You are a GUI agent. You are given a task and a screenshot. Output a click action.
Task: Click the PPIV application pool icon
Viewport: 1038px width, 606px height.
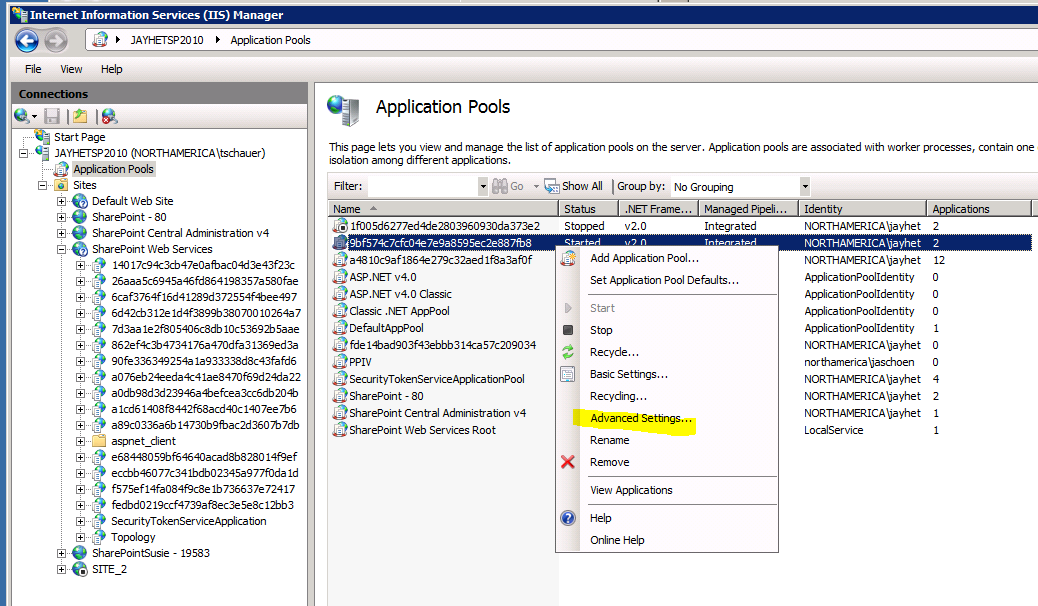click(340, 362)
